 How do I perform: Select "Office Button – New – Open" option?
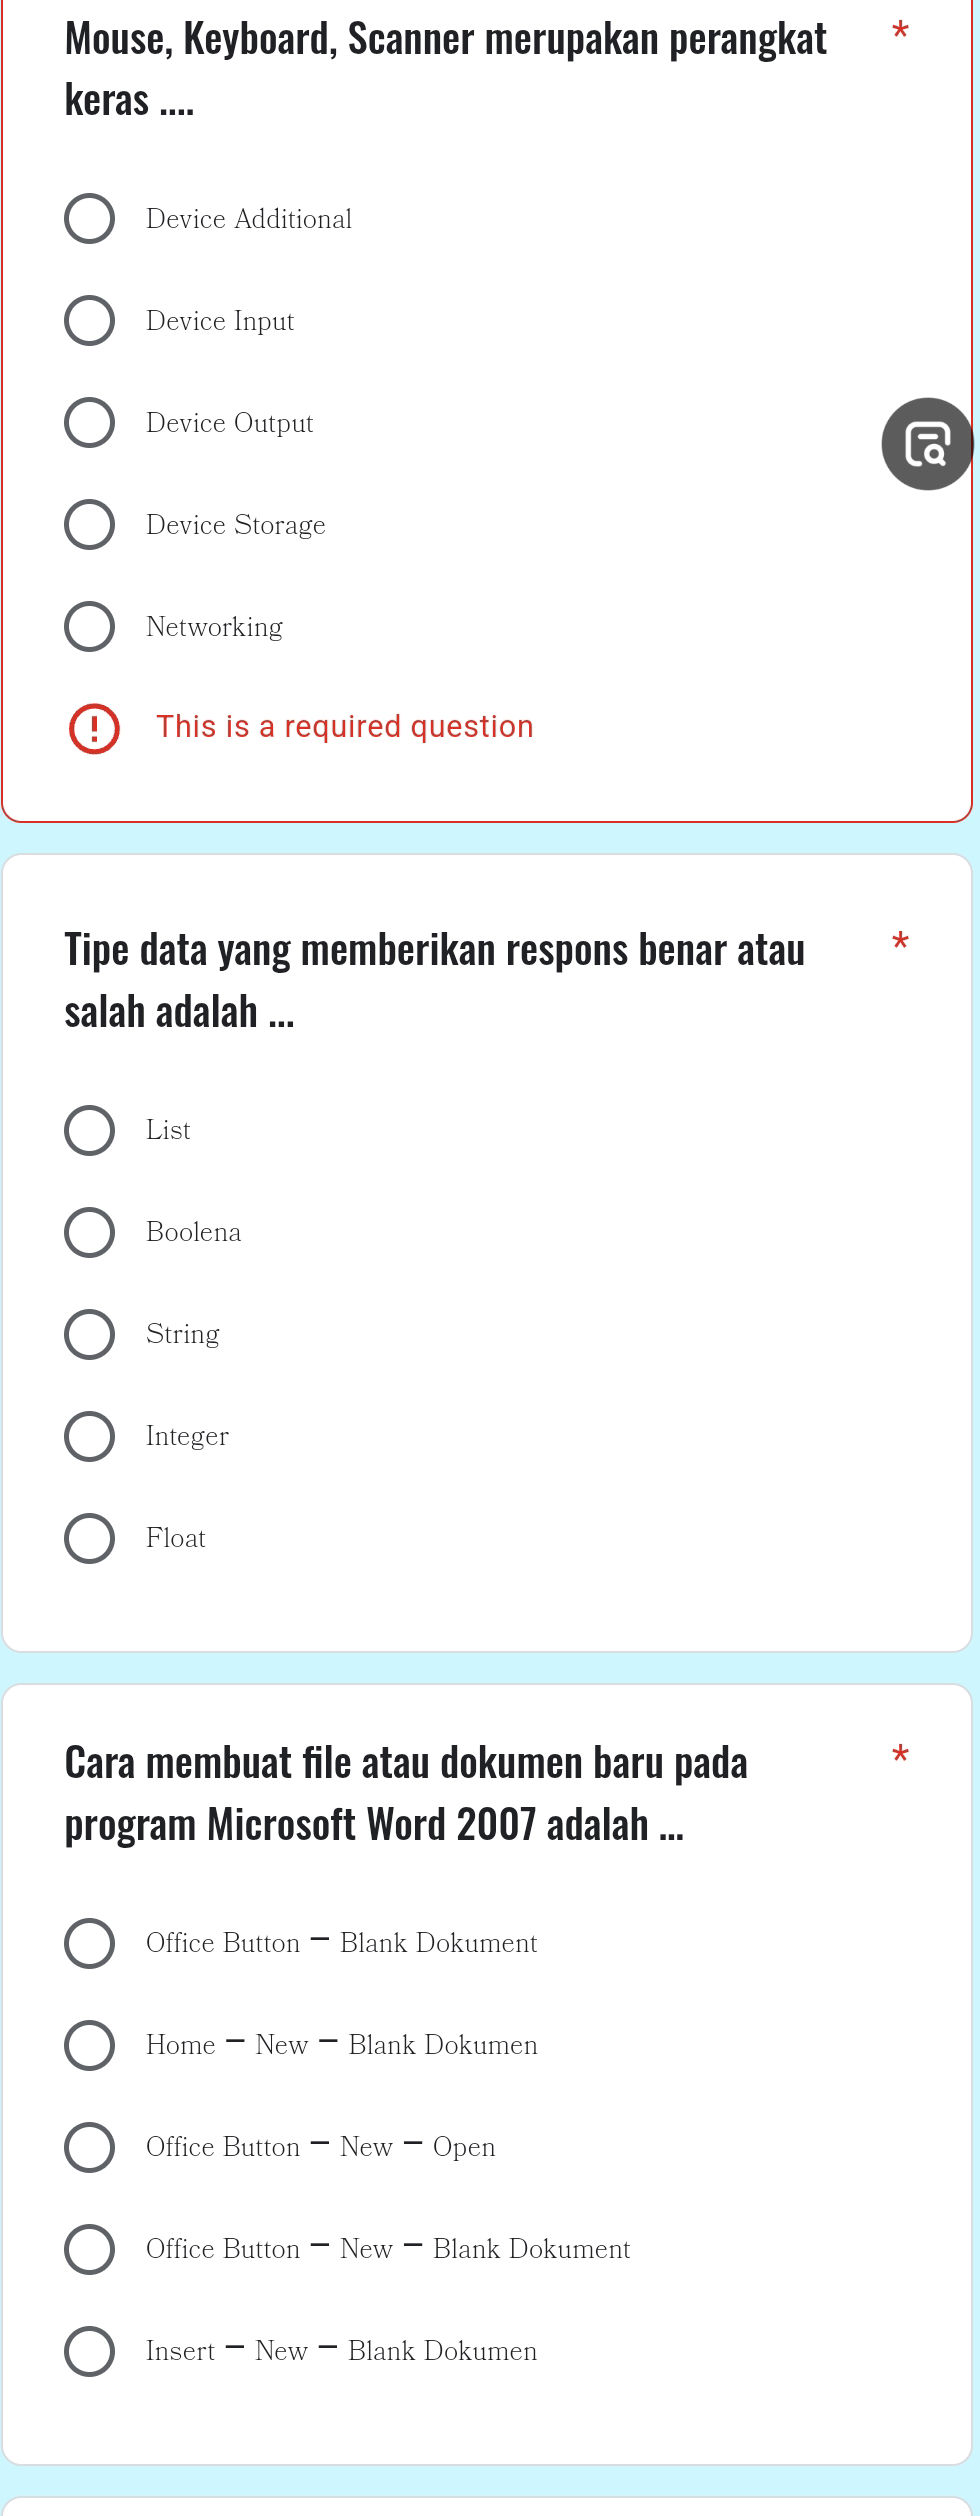[x=89, y=2148]
